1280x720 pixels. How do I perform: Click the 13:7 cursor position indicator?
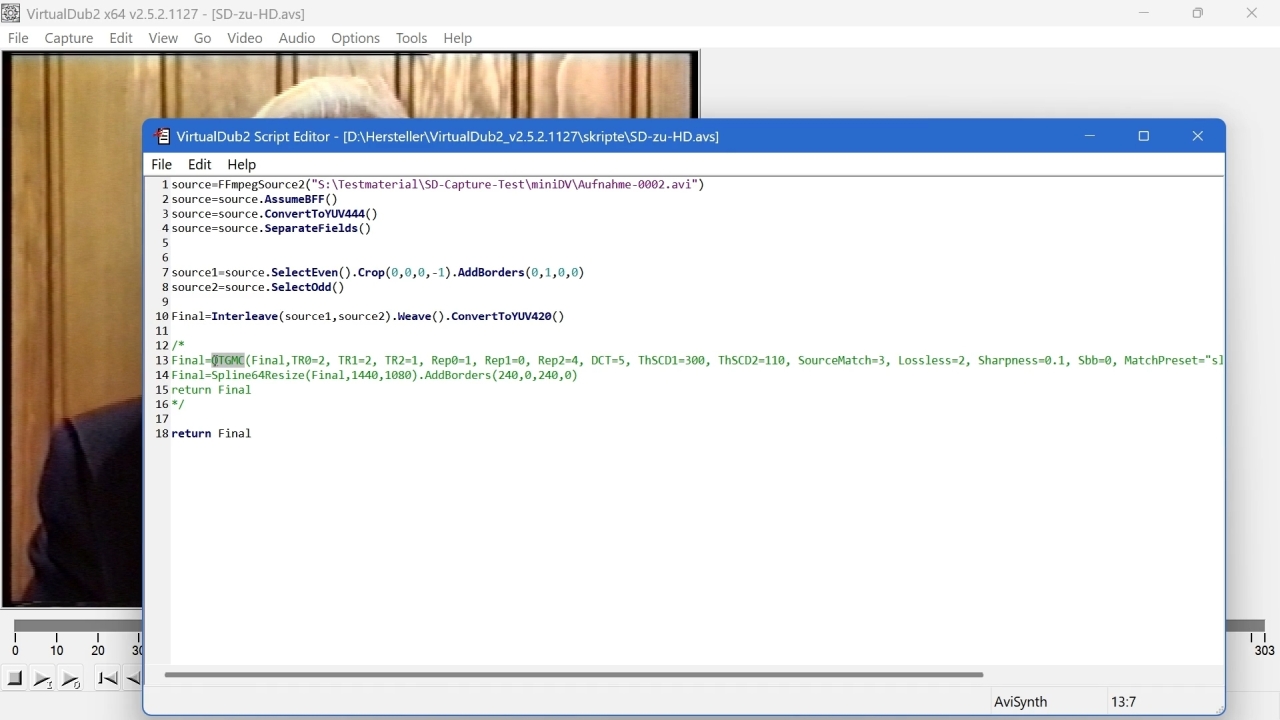(x=1124, y=702)
